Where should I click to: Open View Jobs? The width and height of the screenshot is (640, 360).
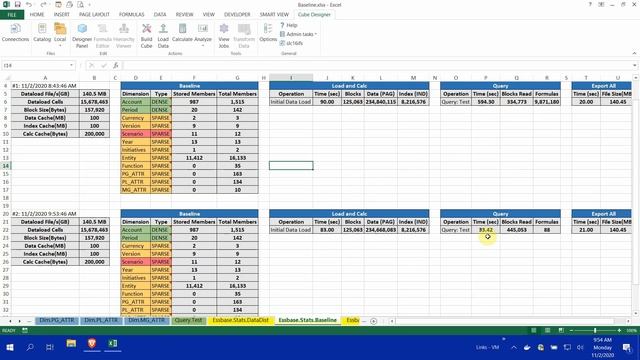point(224,35)
